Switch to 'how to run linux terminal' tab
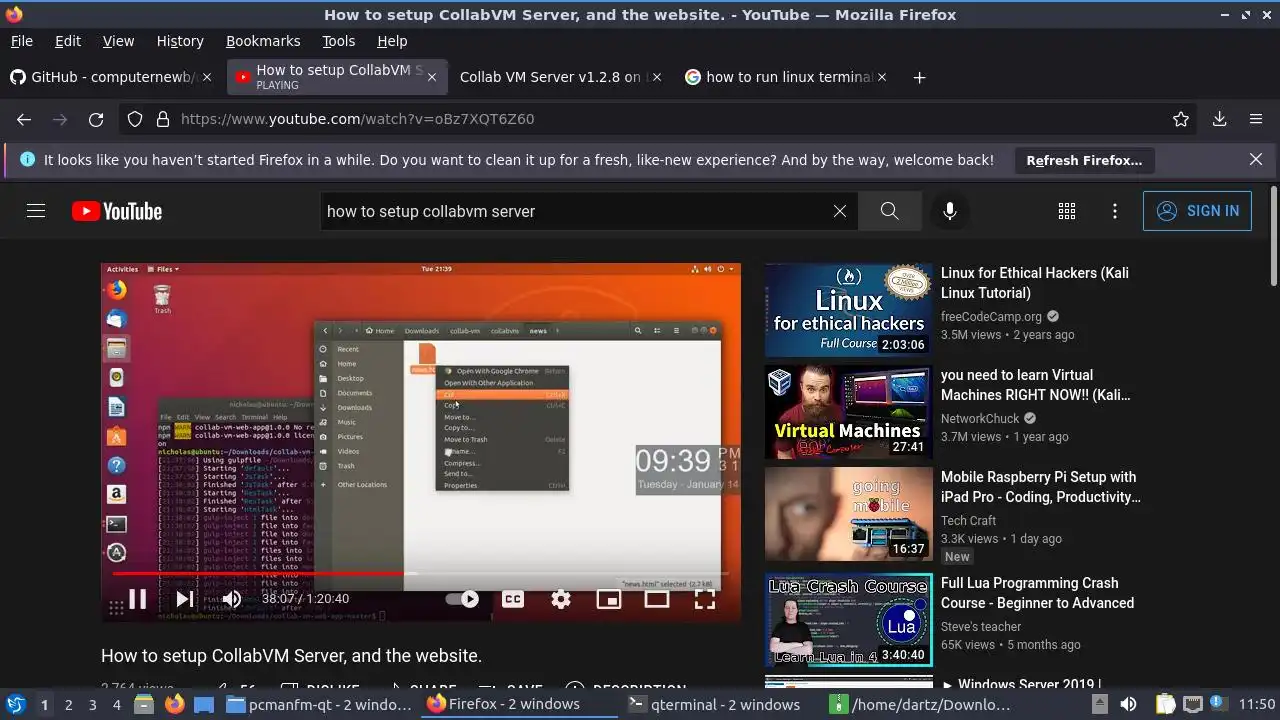Image resolution: width=1280 pixels, height=720 pixels. pyautogui.click(x=786, y=77)
